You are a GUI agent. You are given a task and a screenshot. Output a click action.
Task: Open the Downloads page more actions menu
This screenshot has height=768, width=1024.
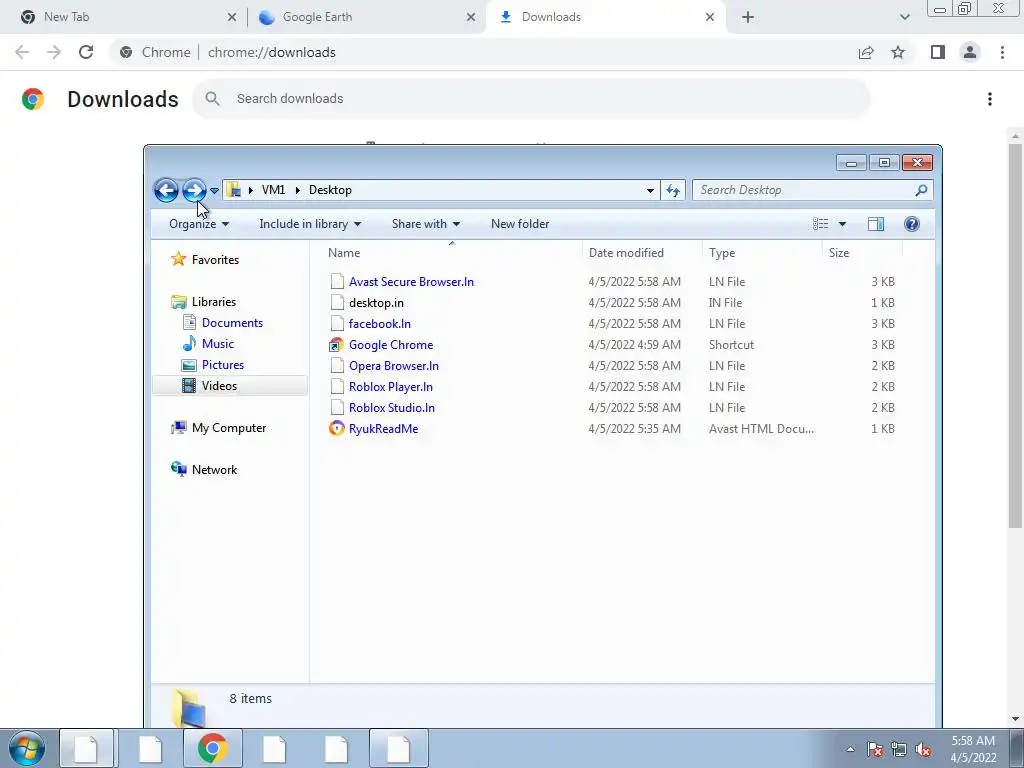click(990, 99)
